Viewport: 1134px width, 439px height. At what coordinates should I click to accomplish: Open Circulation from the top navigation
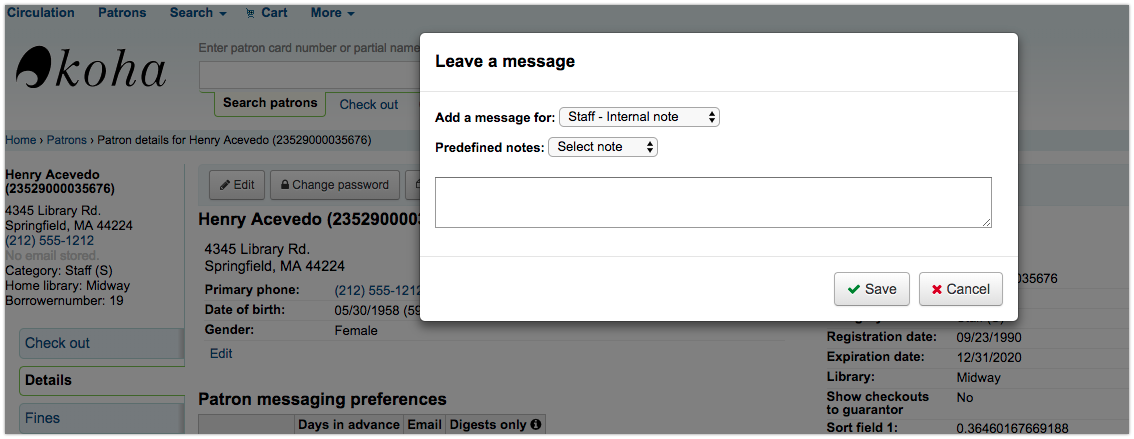[x=41, y=13]
